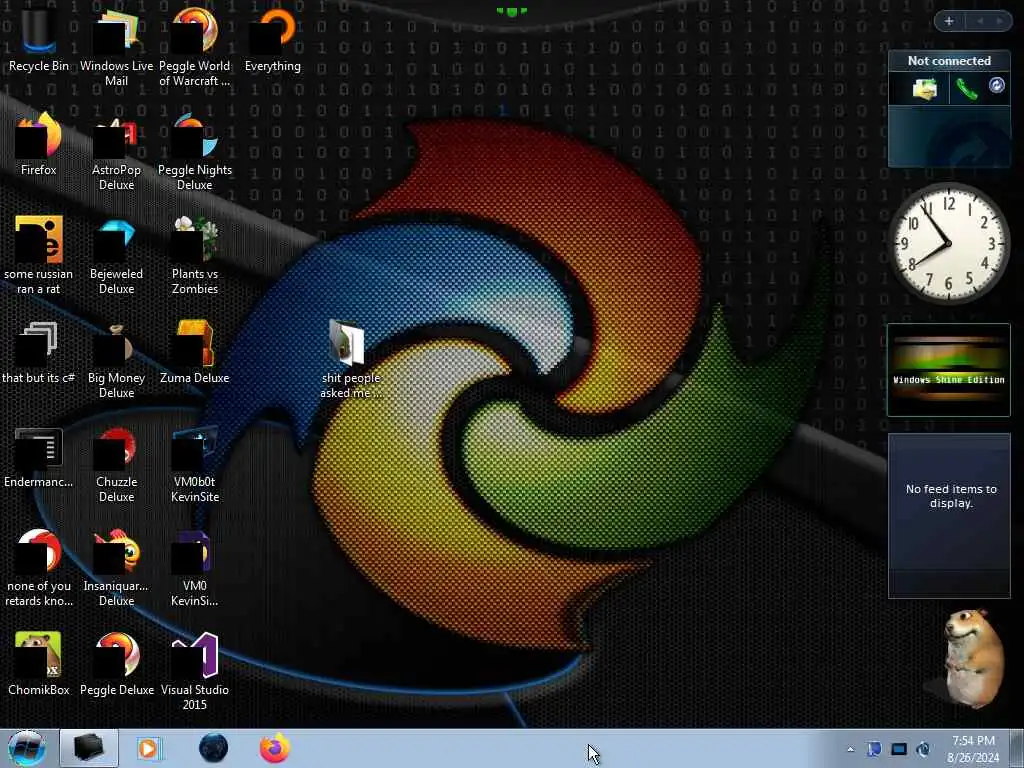This screenshot has width=1024, height=768.
Task: Launch Windows Live Mail from the desktop
Action: point(116,46)
